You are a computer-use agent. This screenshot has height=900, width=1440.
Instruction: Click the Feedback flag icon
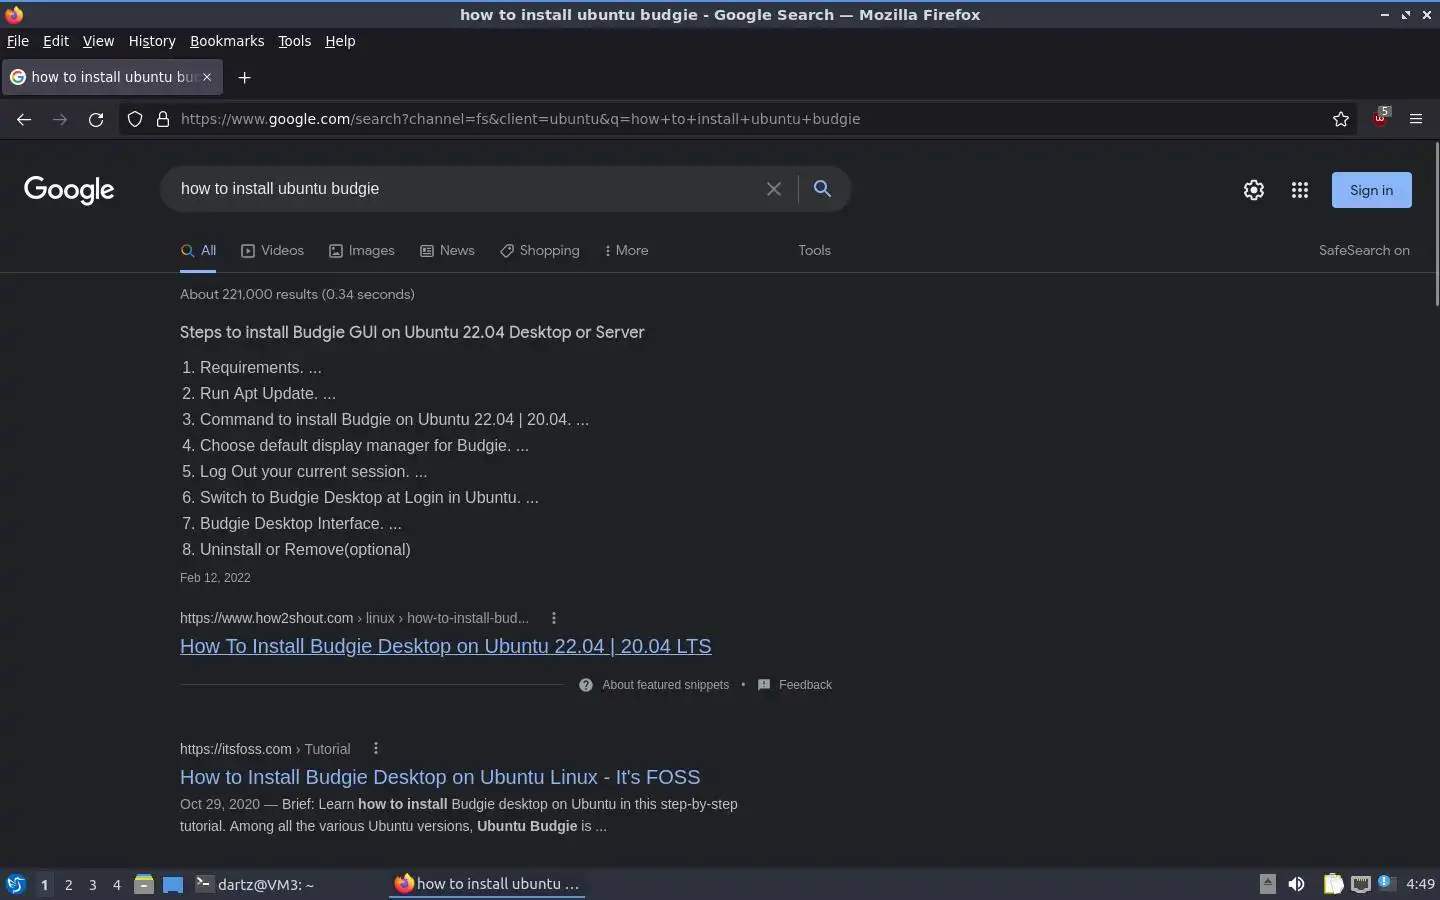[x=764, y=685]
